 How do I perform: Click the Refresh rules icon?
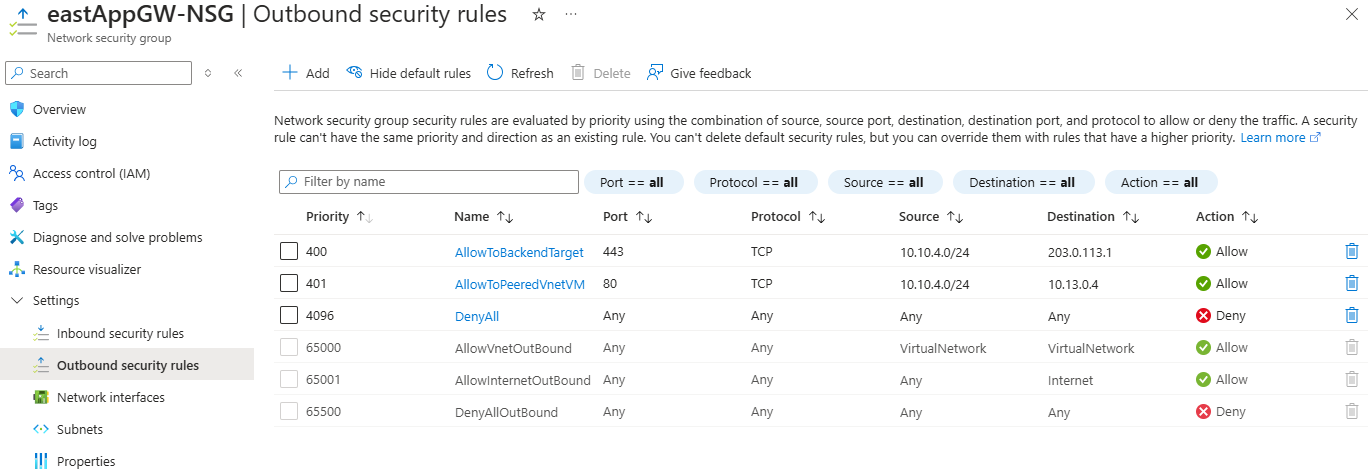495,73
